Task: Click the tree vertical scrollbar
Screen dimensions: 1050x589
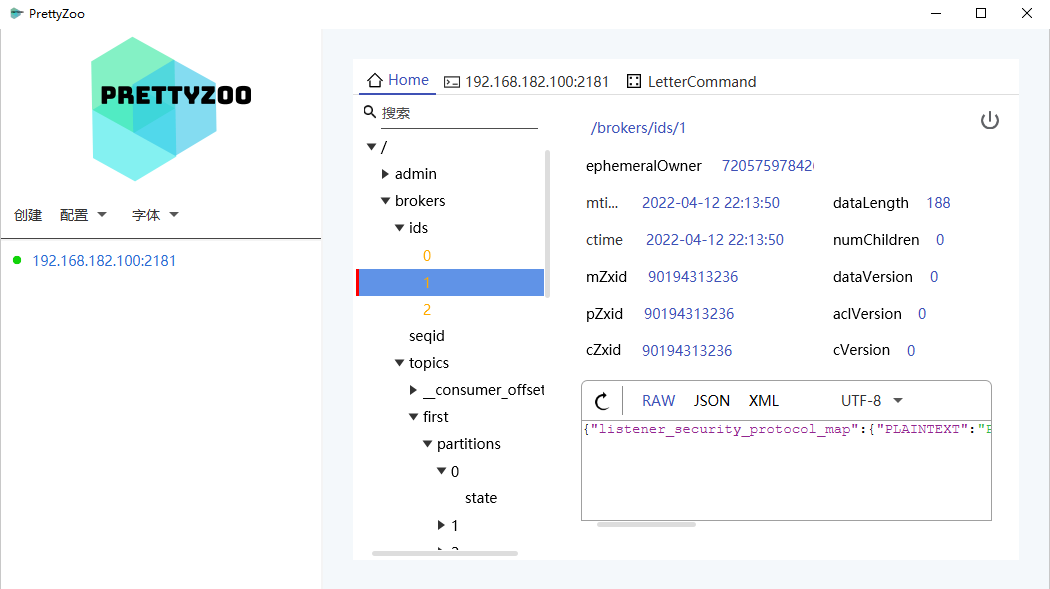Action: coord(547,224)
